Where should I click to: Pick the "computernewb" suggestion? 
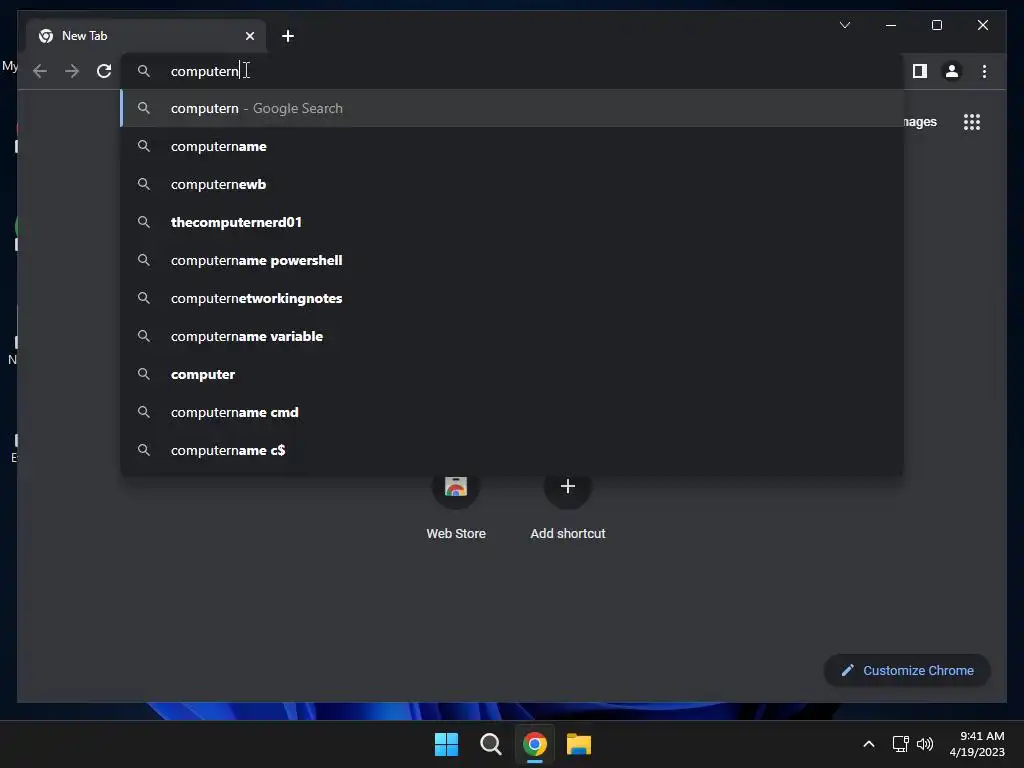pos(512,184)
